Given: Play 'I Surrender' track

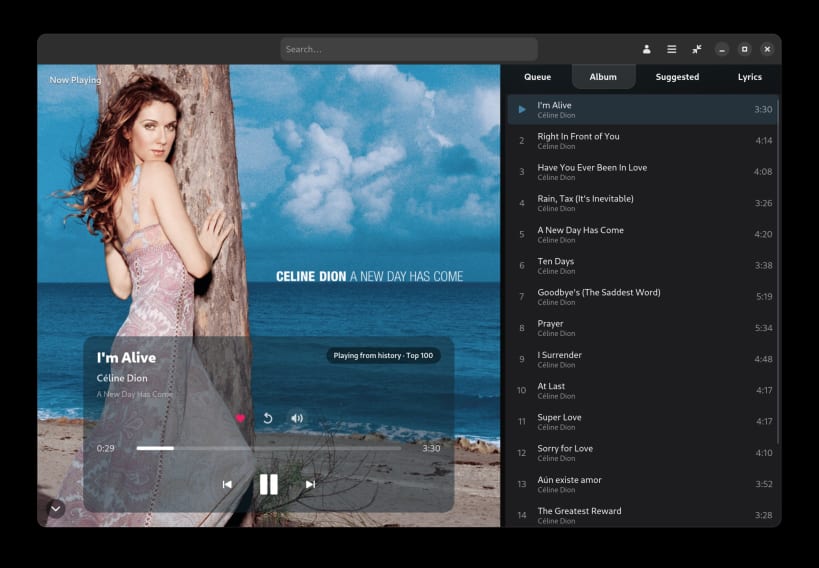Looking at the screenshot, I should click(x=643, y=359).
